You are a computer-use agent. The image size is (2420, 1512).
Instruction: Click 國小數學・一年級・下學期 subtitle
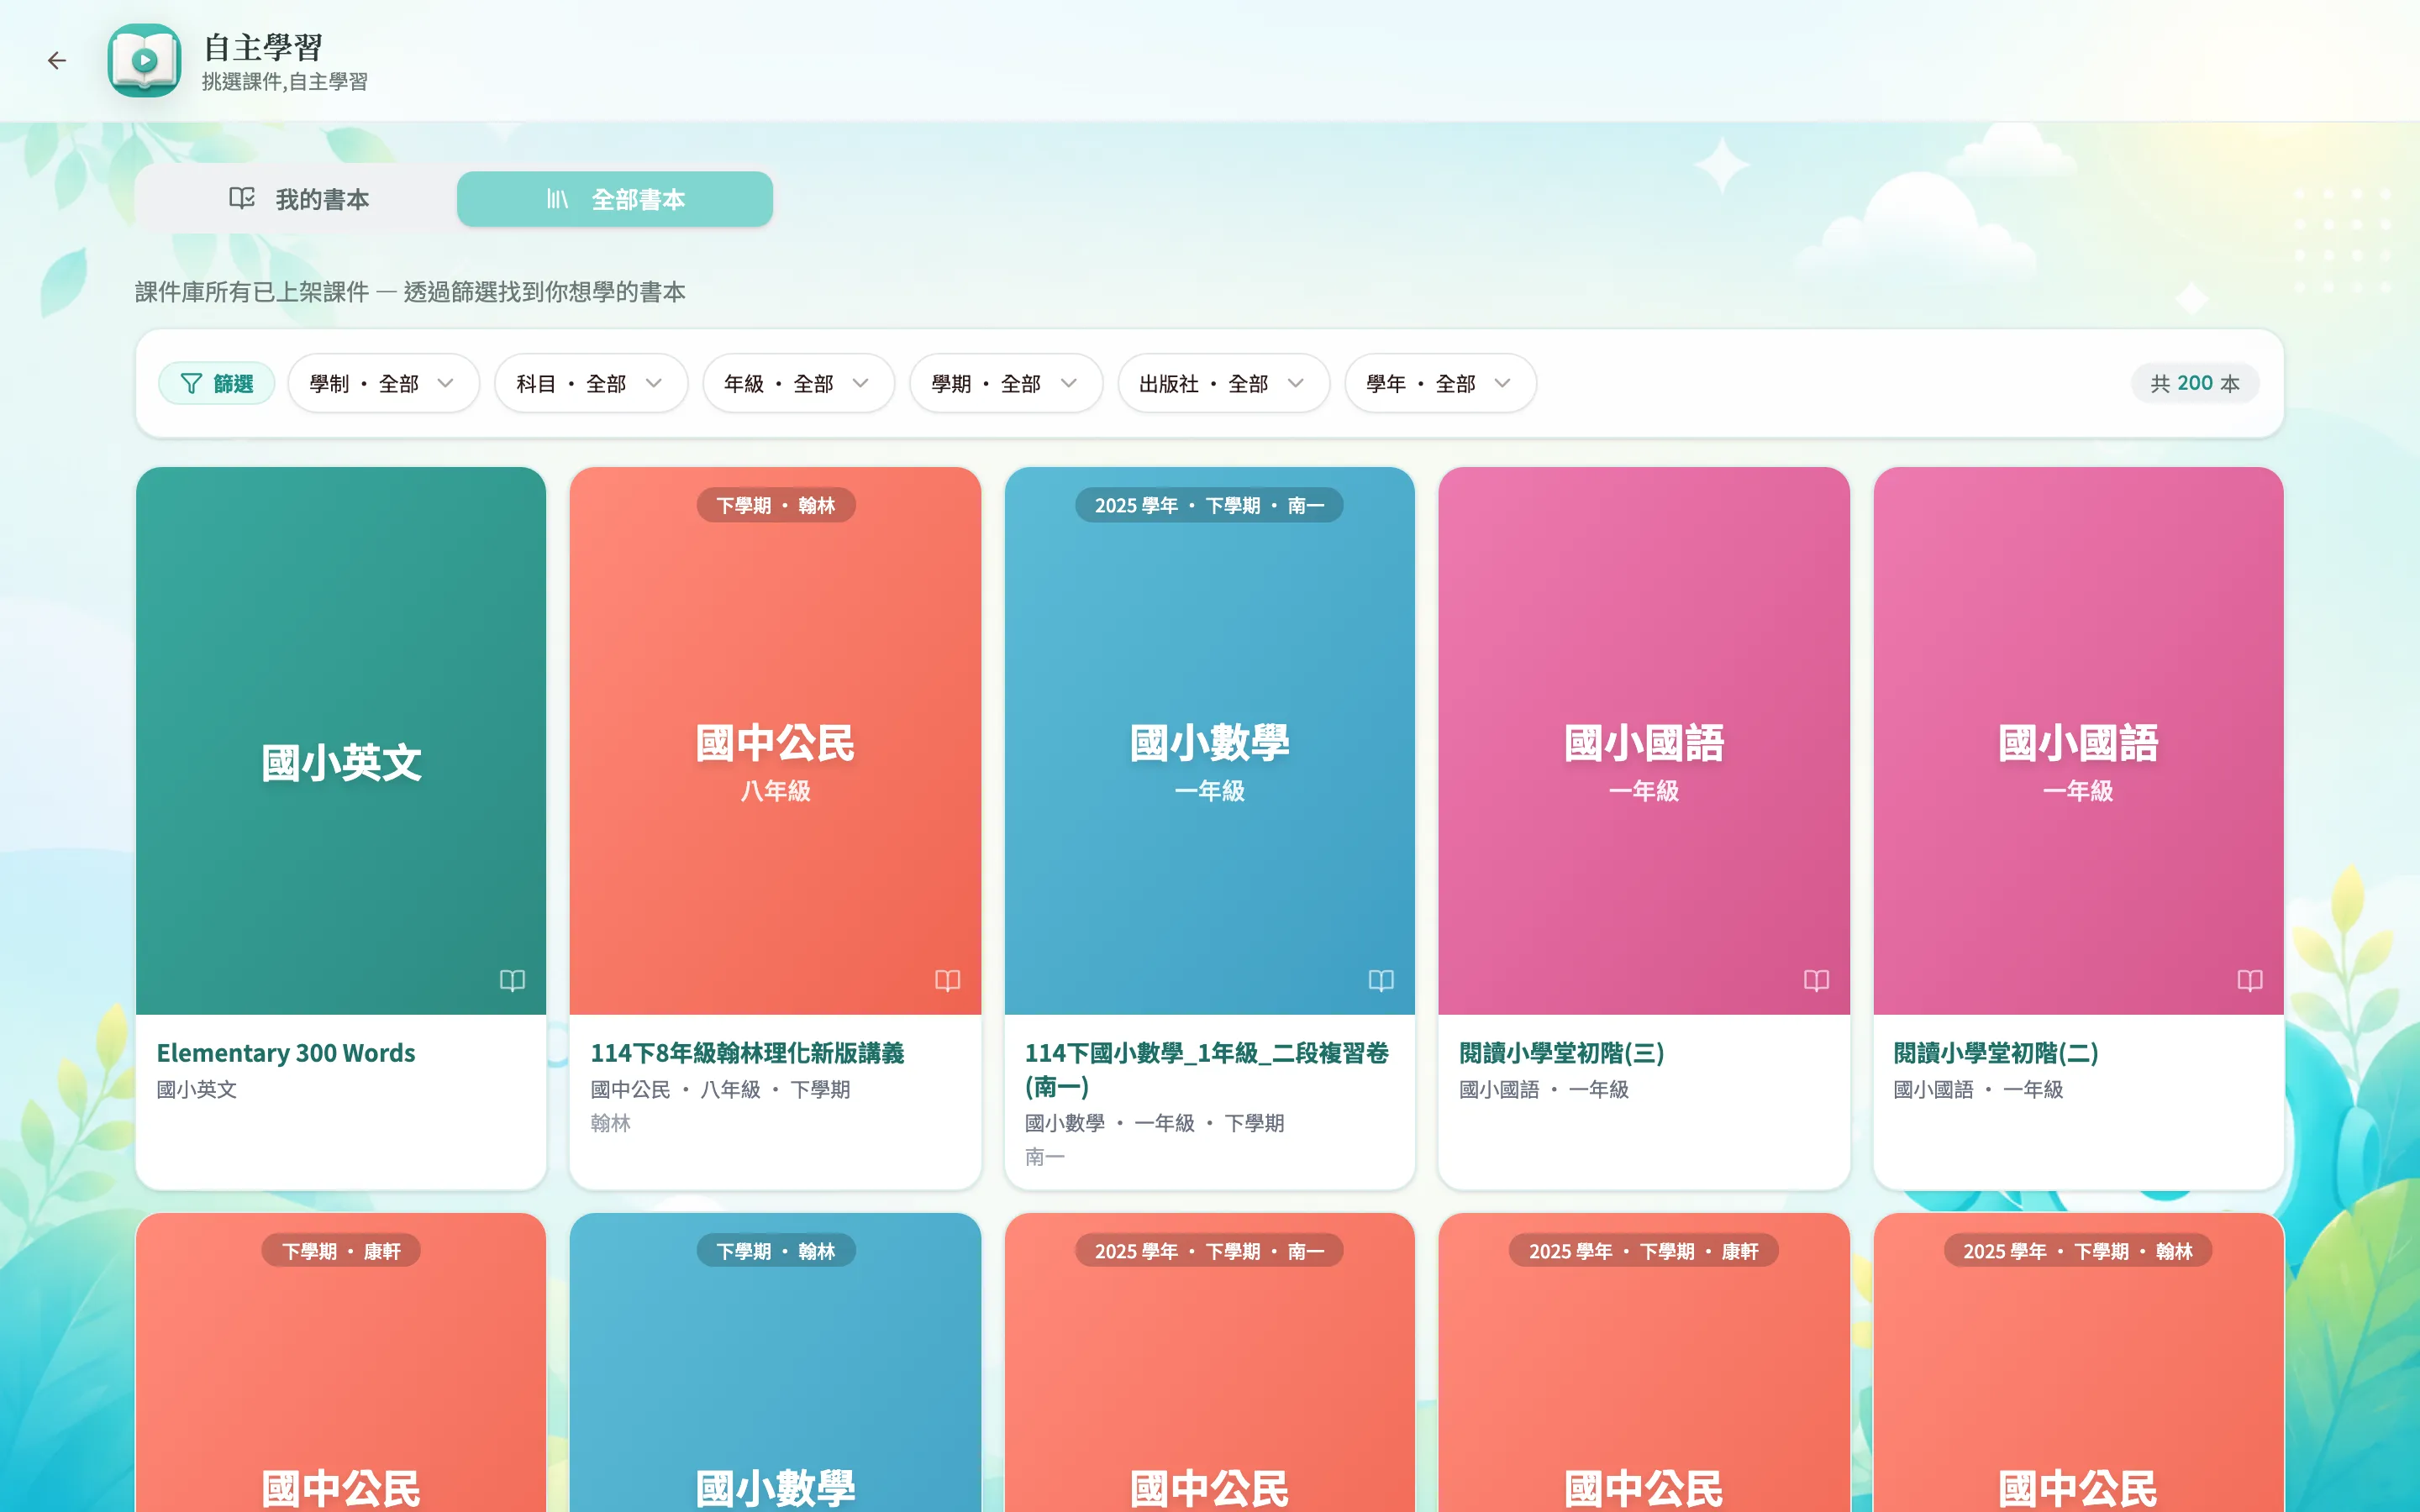[x=1154, y=1123]
